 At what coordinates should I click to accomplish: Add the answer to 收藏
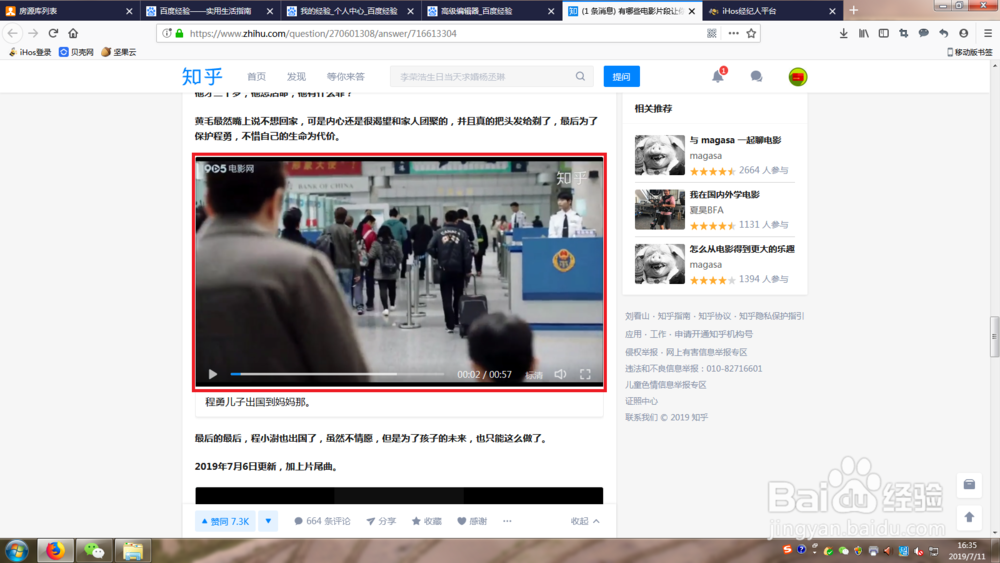(x=427, y=521)
